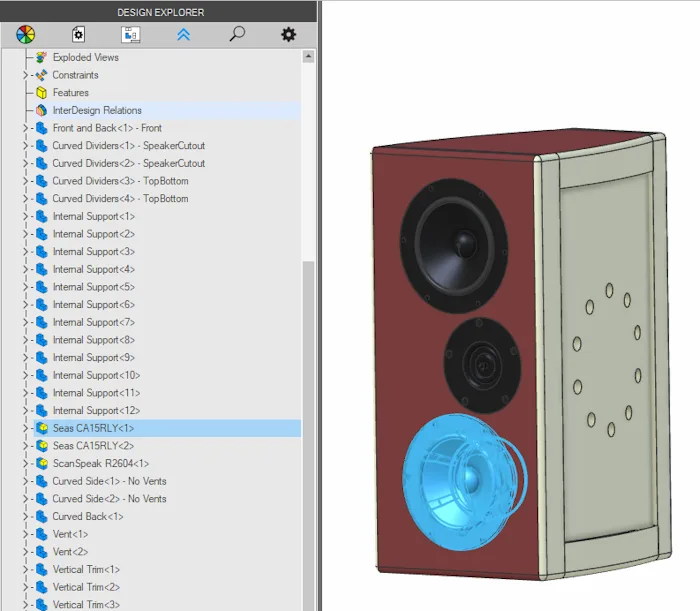Collapse all with double chevron icon
This screenshot has height=611, width=700.
183,34
